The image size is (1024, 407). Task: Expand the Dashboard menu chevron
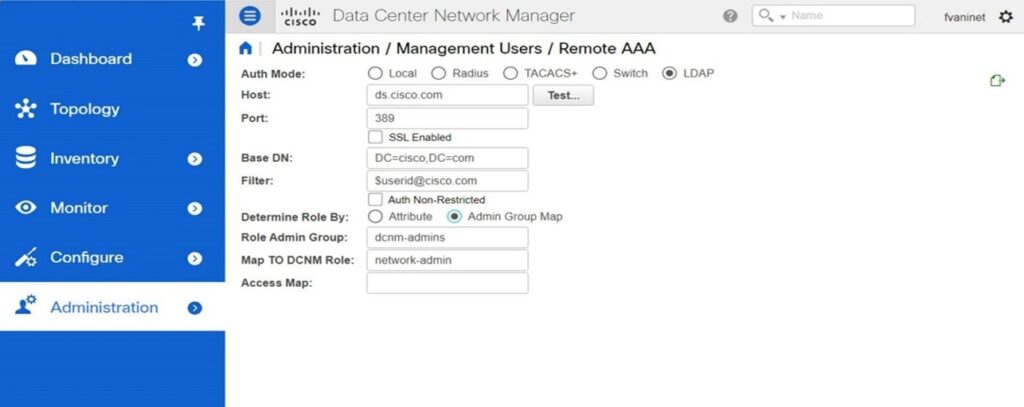click(x=195, y=60)
